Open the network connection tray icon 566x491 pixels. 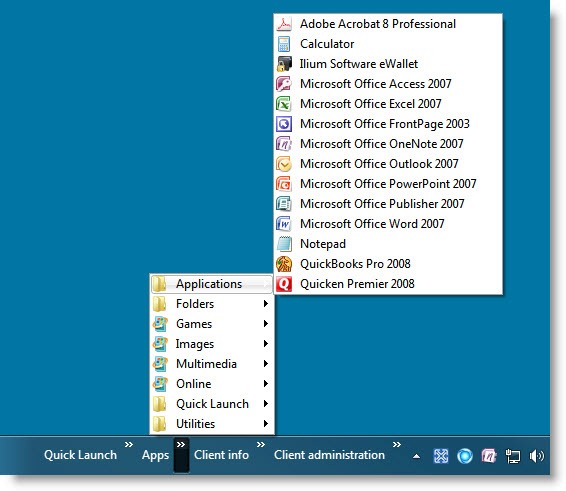tap(513, 456)
